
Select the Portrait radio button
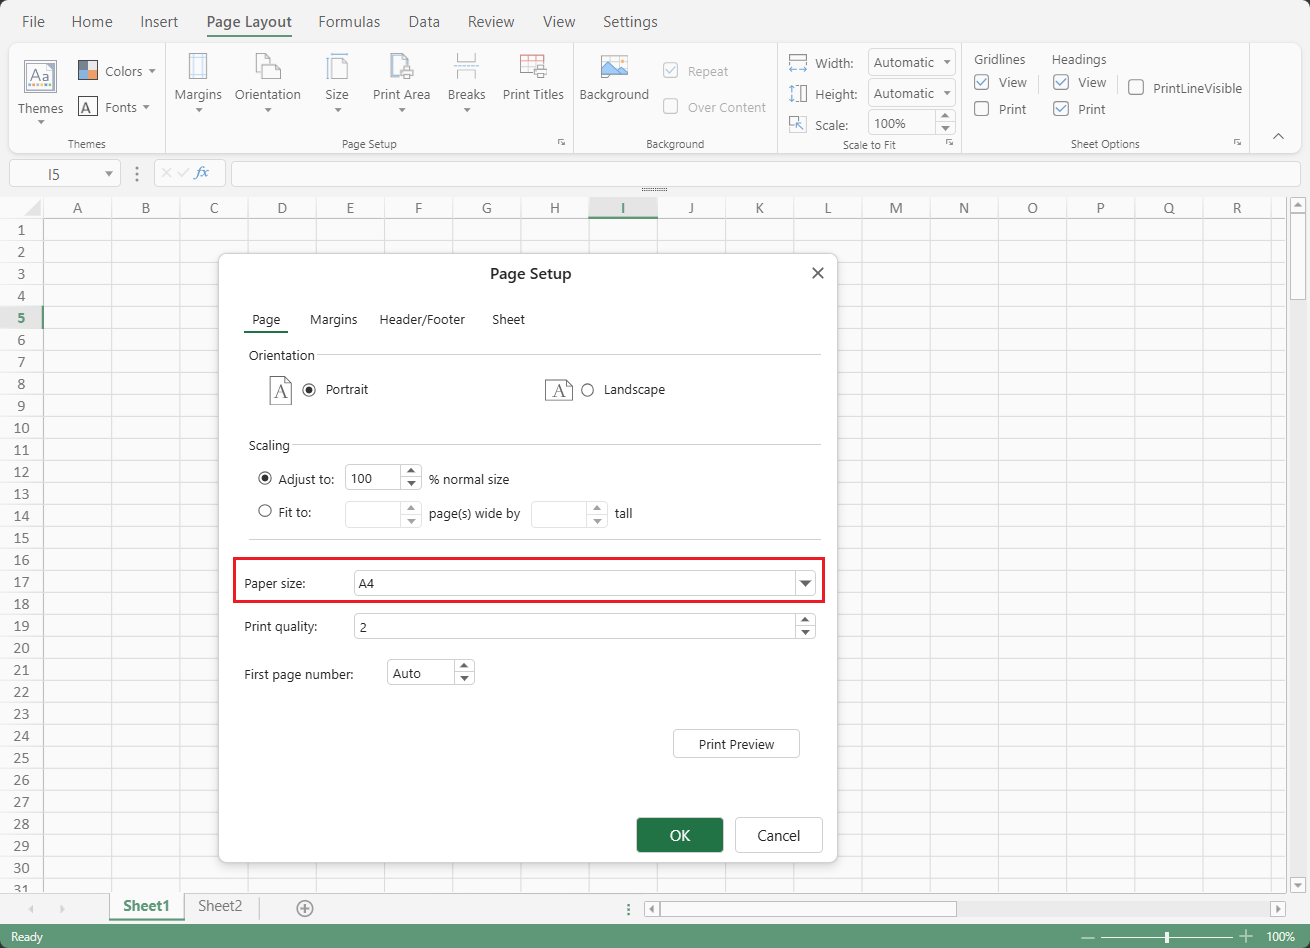(x=309, y=390)
